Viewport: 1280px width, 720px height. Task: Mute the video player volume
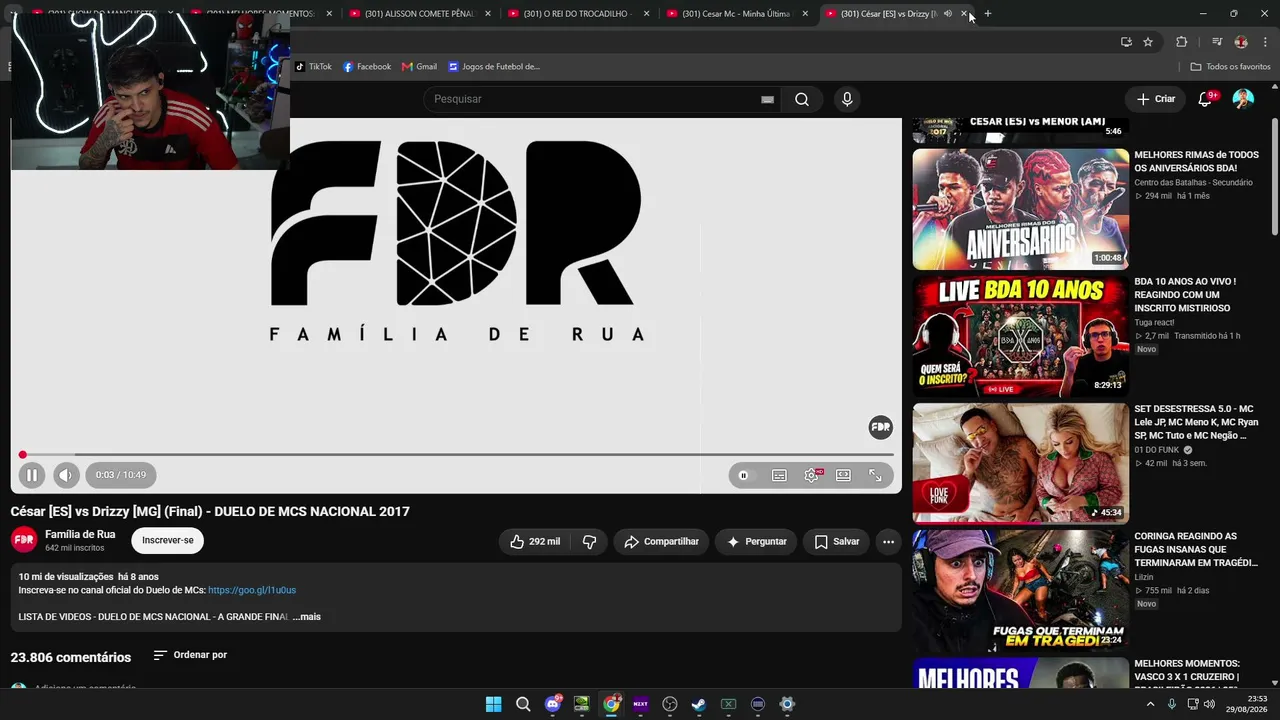point(66,475)
